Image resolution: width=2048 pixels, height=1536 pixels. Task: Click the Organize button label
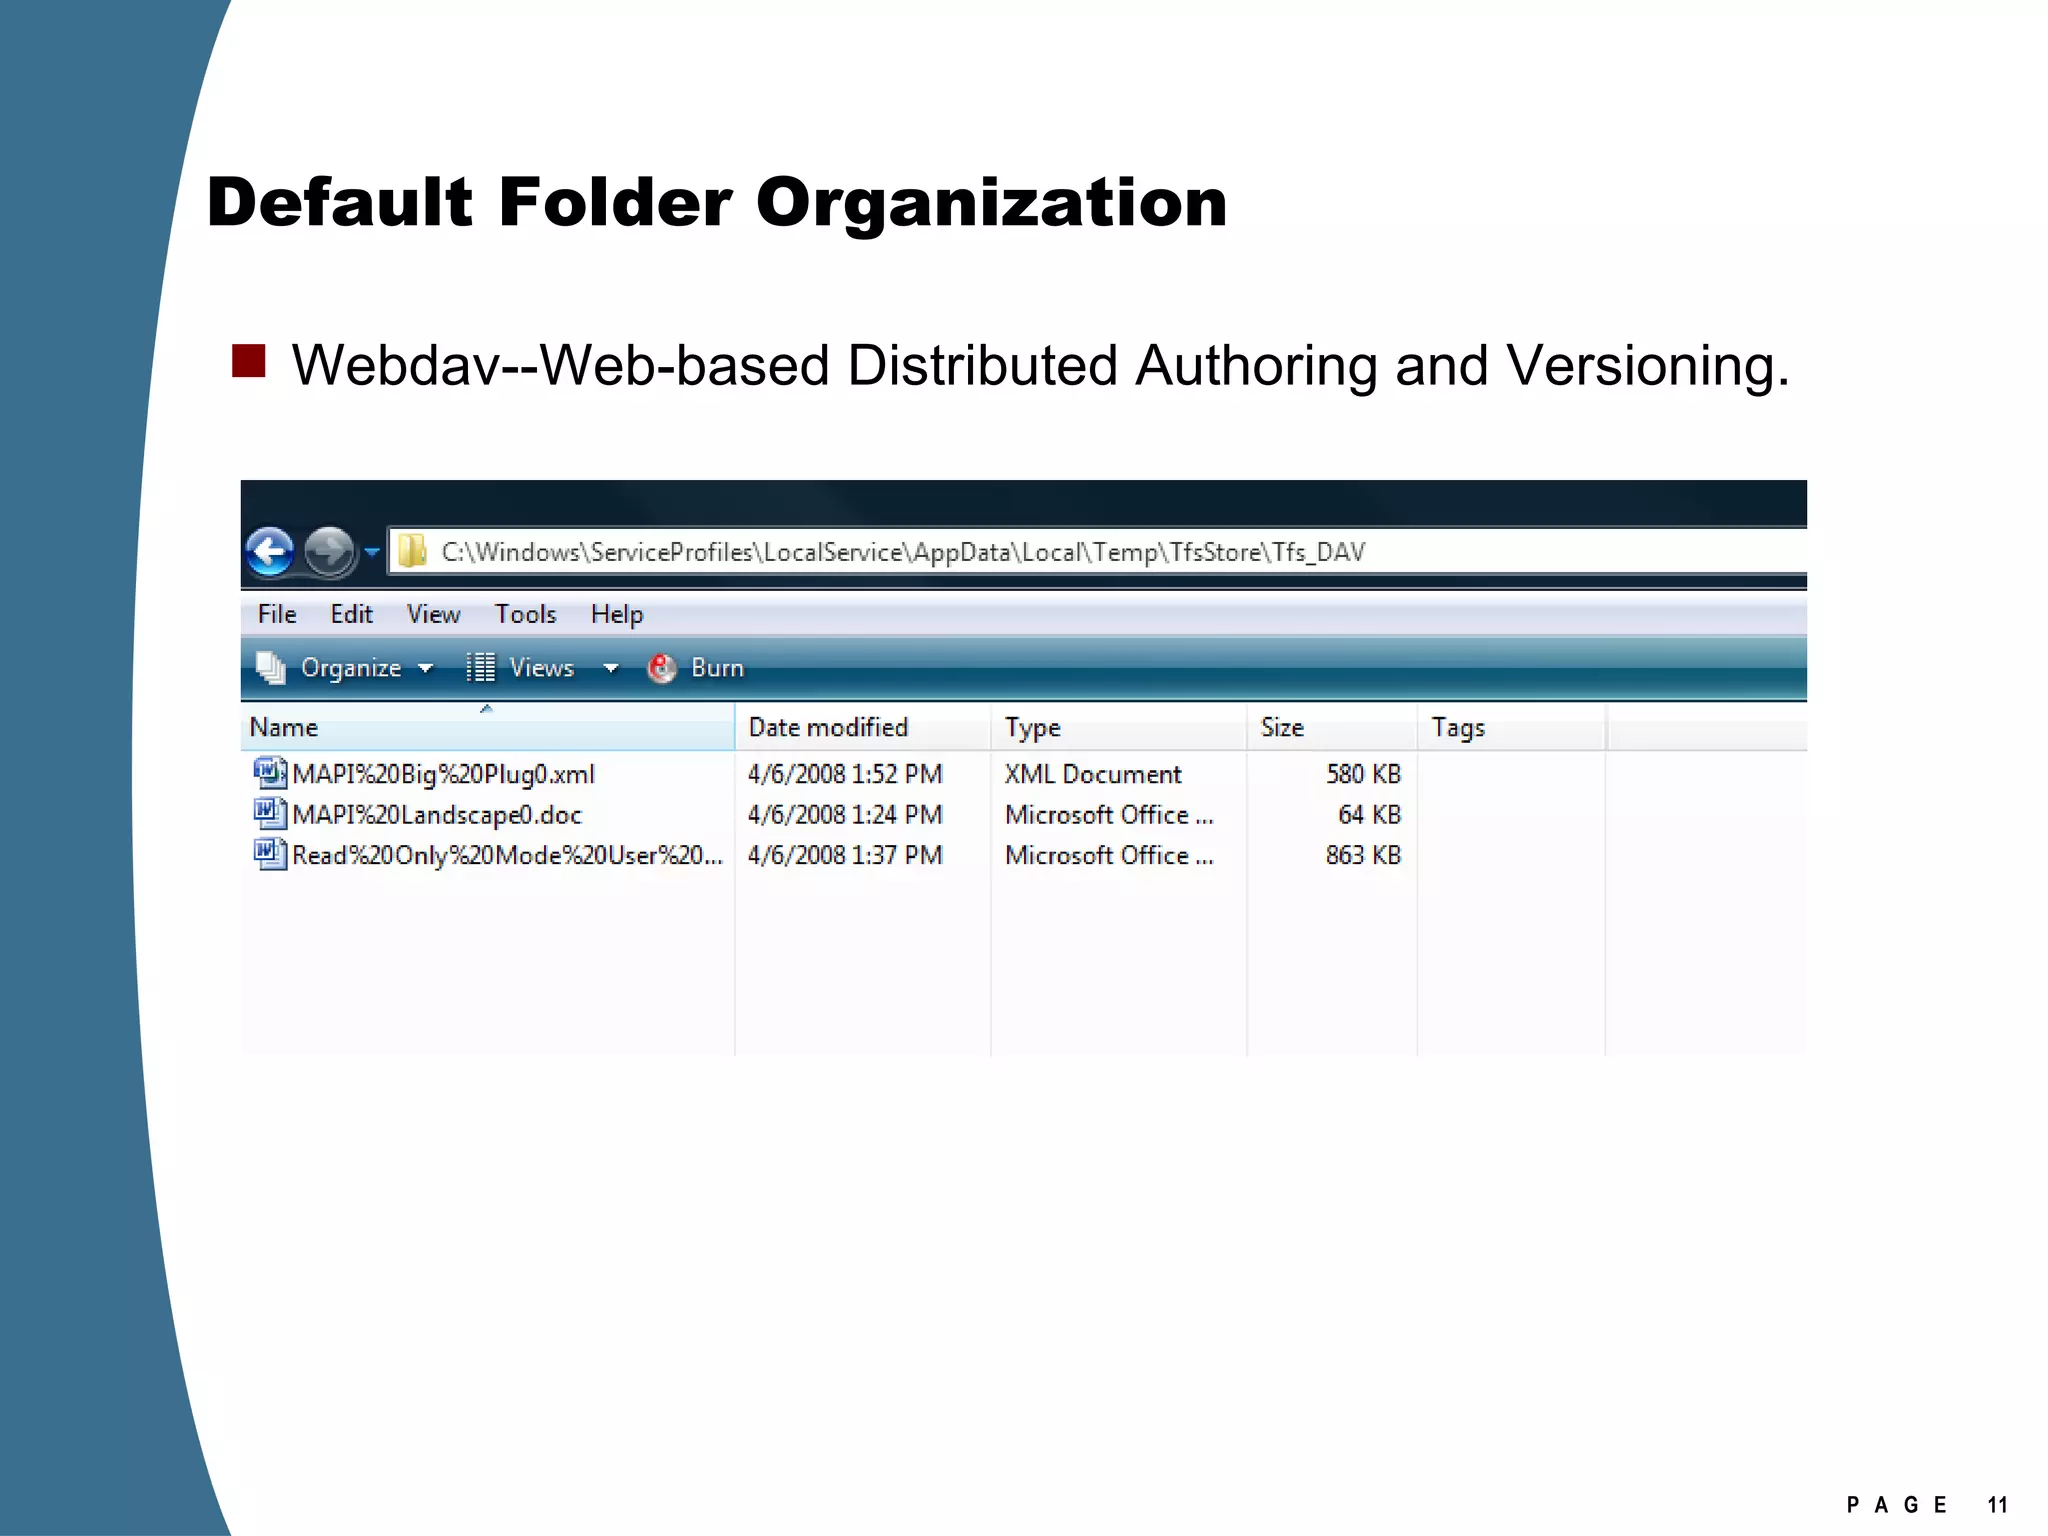point(351,668)
